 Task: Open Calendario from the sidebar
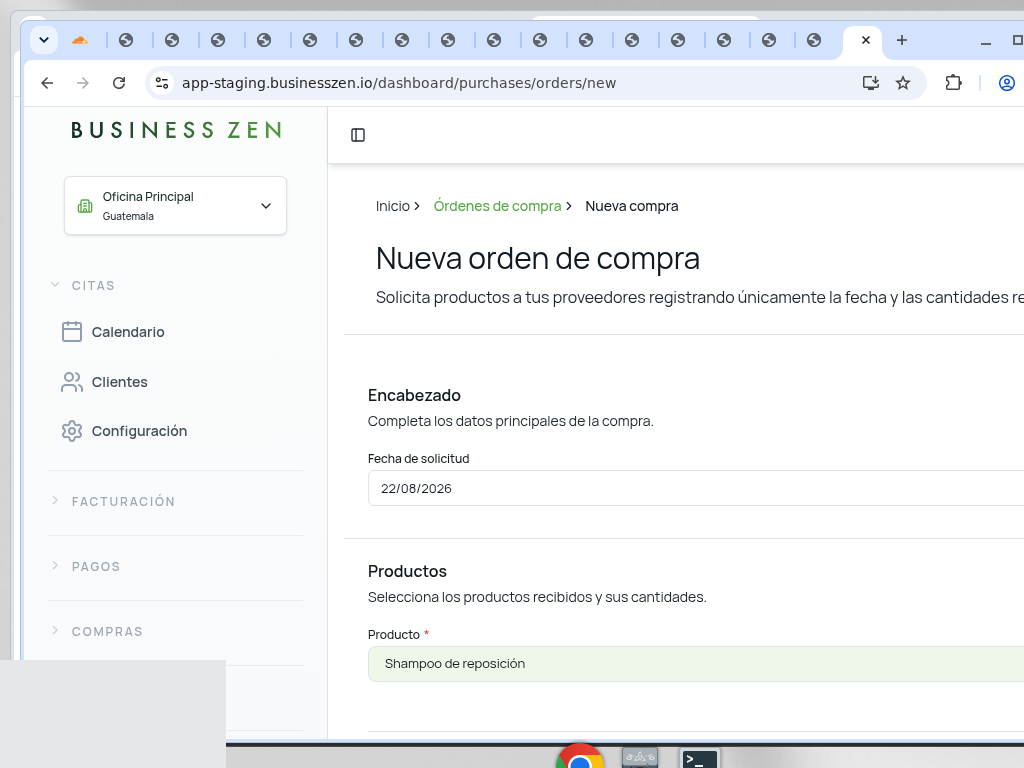pyautogui.click(x=128, y=332)
